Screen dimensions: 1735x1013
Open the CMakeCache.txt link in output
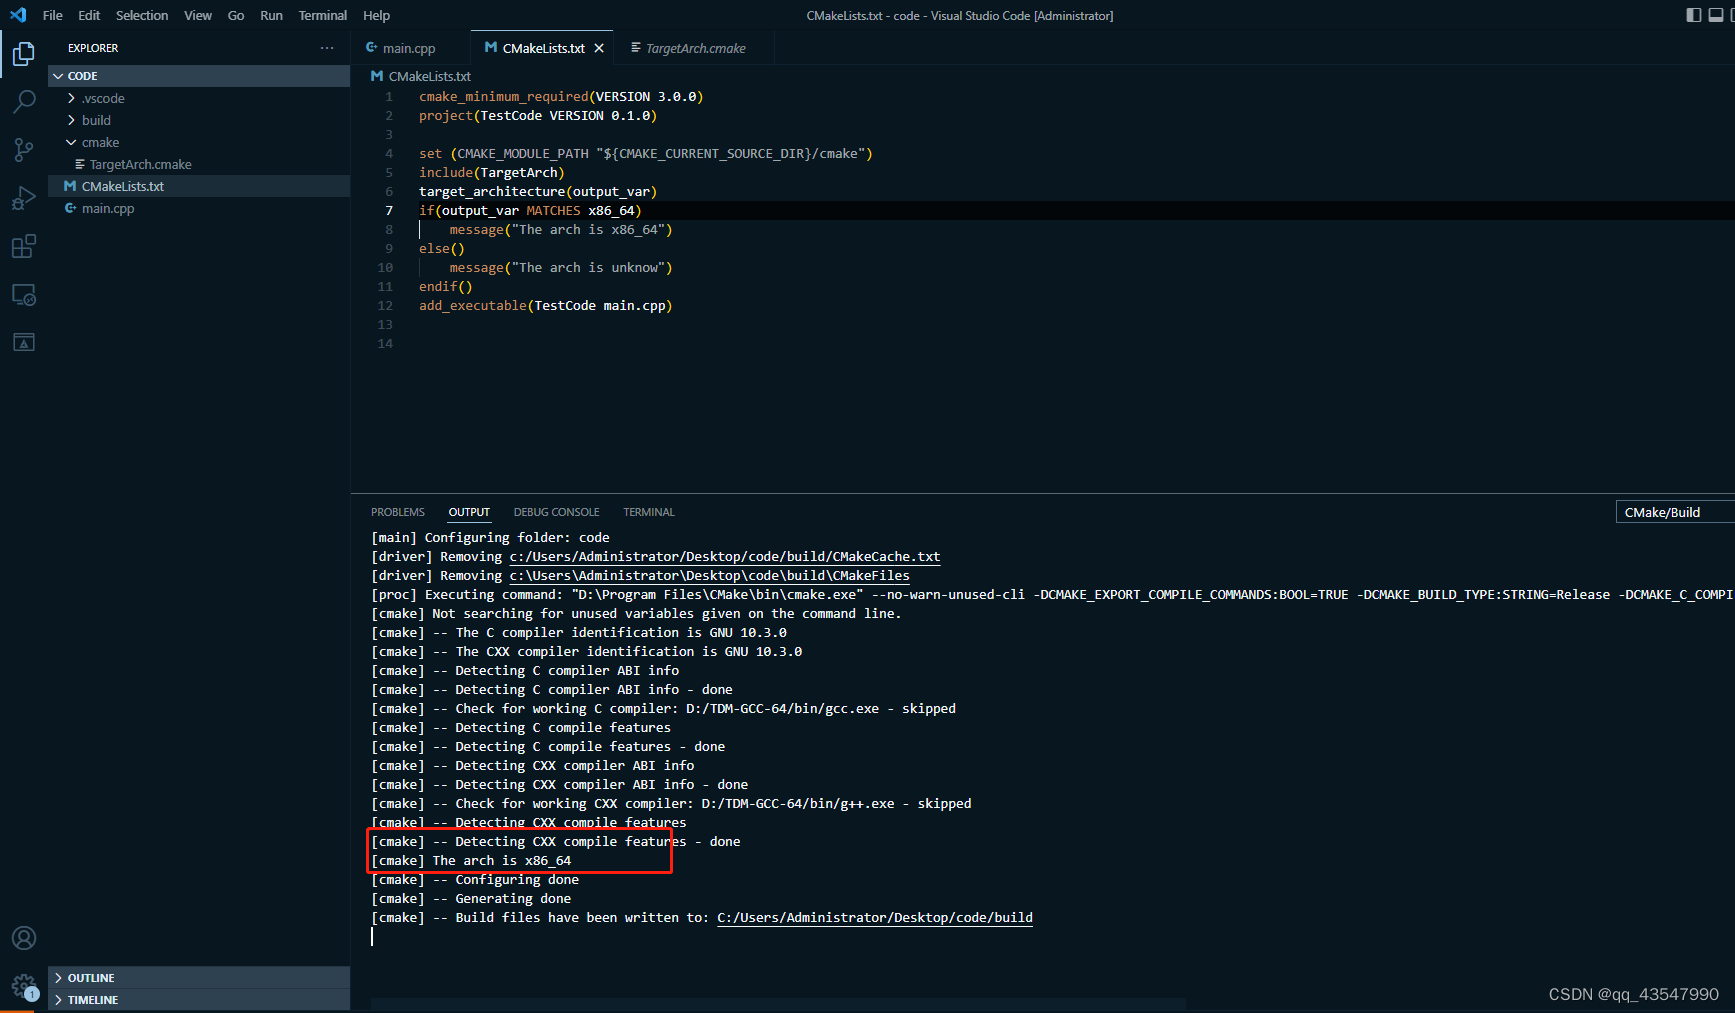click(x=724, y=556)
